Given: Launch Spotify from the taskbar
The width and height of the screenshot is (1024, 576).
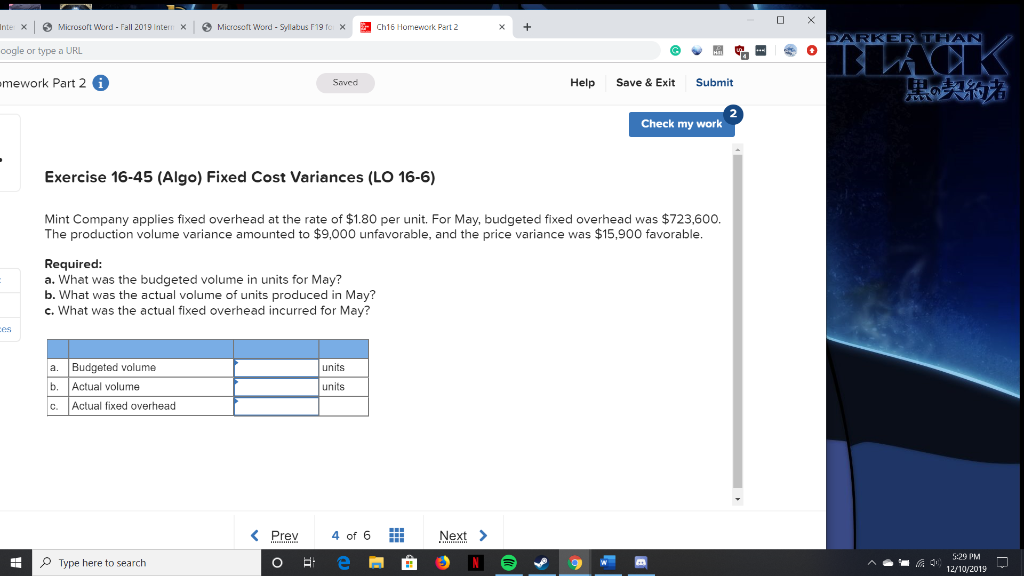Looking at the screenshot, I should coord(508,562).
